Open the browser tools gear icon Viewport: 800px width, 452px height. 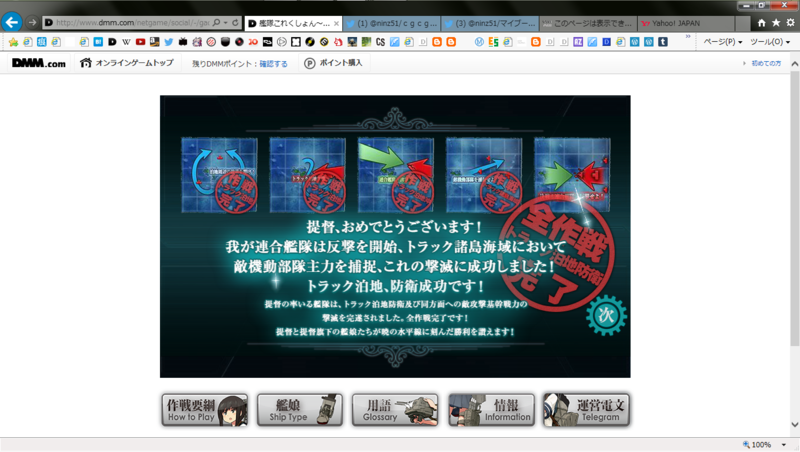(x=790, y=22)
